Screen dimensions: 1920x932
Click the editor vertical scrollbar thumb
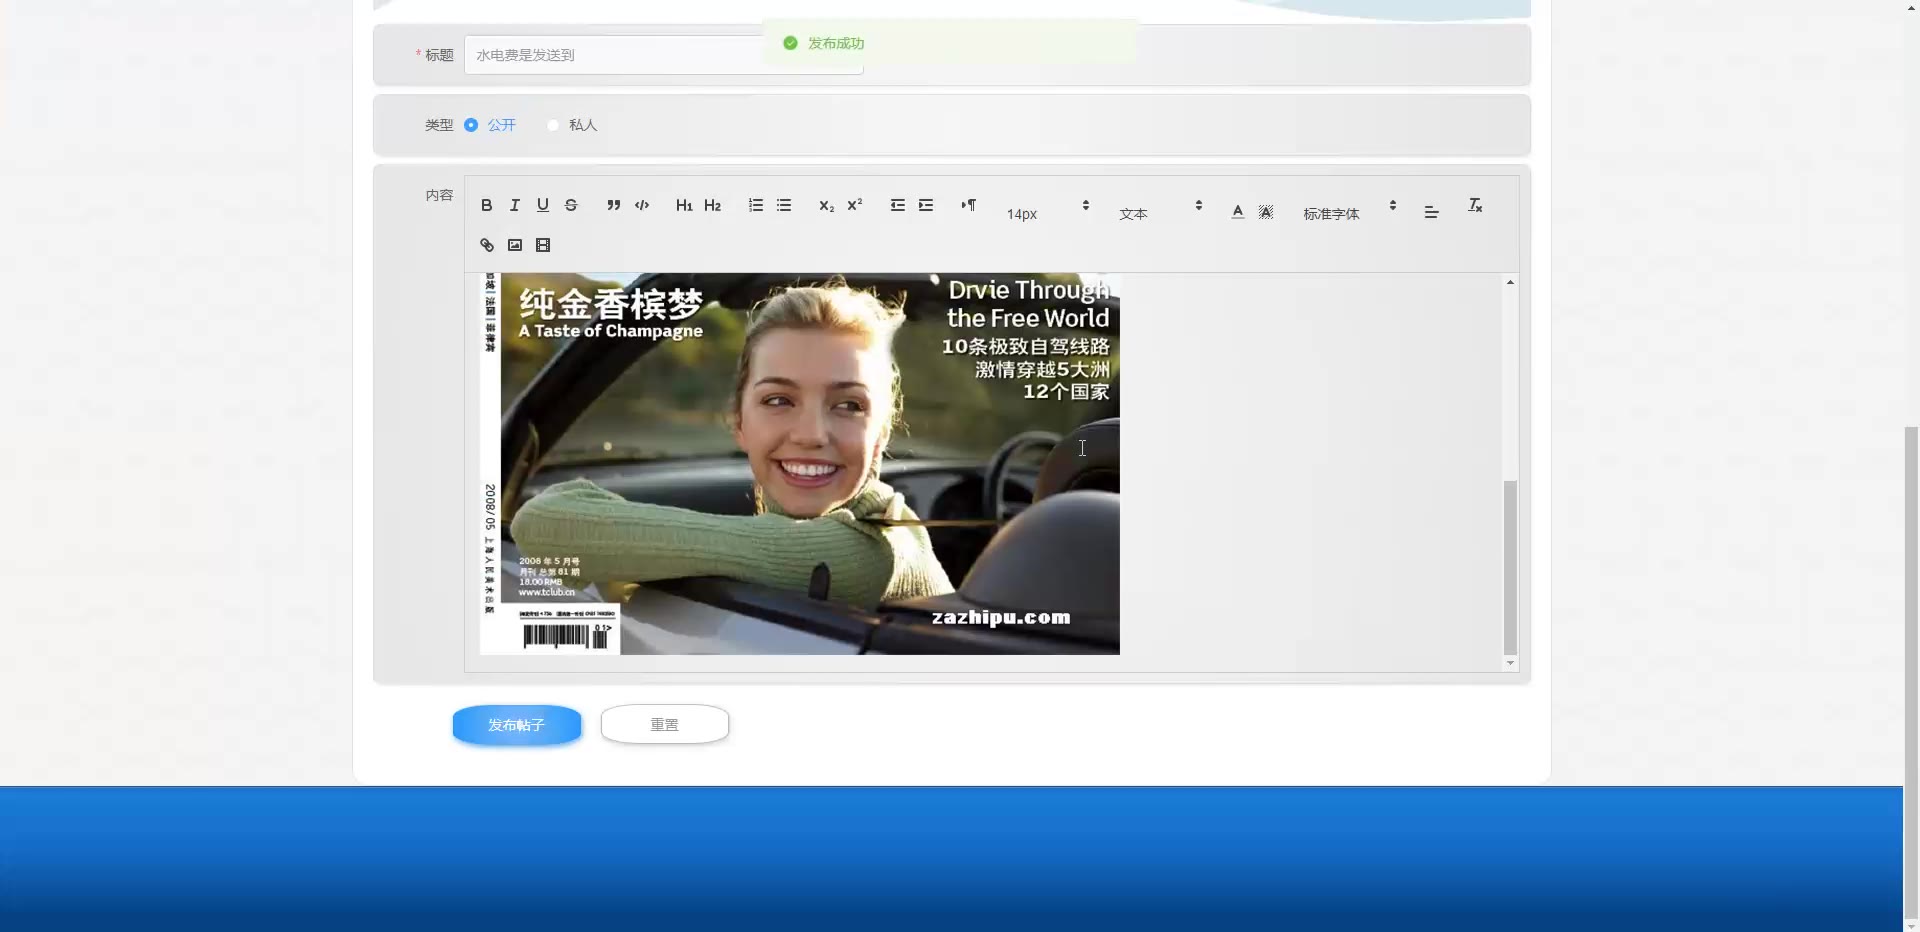[x=1510, y=568]
